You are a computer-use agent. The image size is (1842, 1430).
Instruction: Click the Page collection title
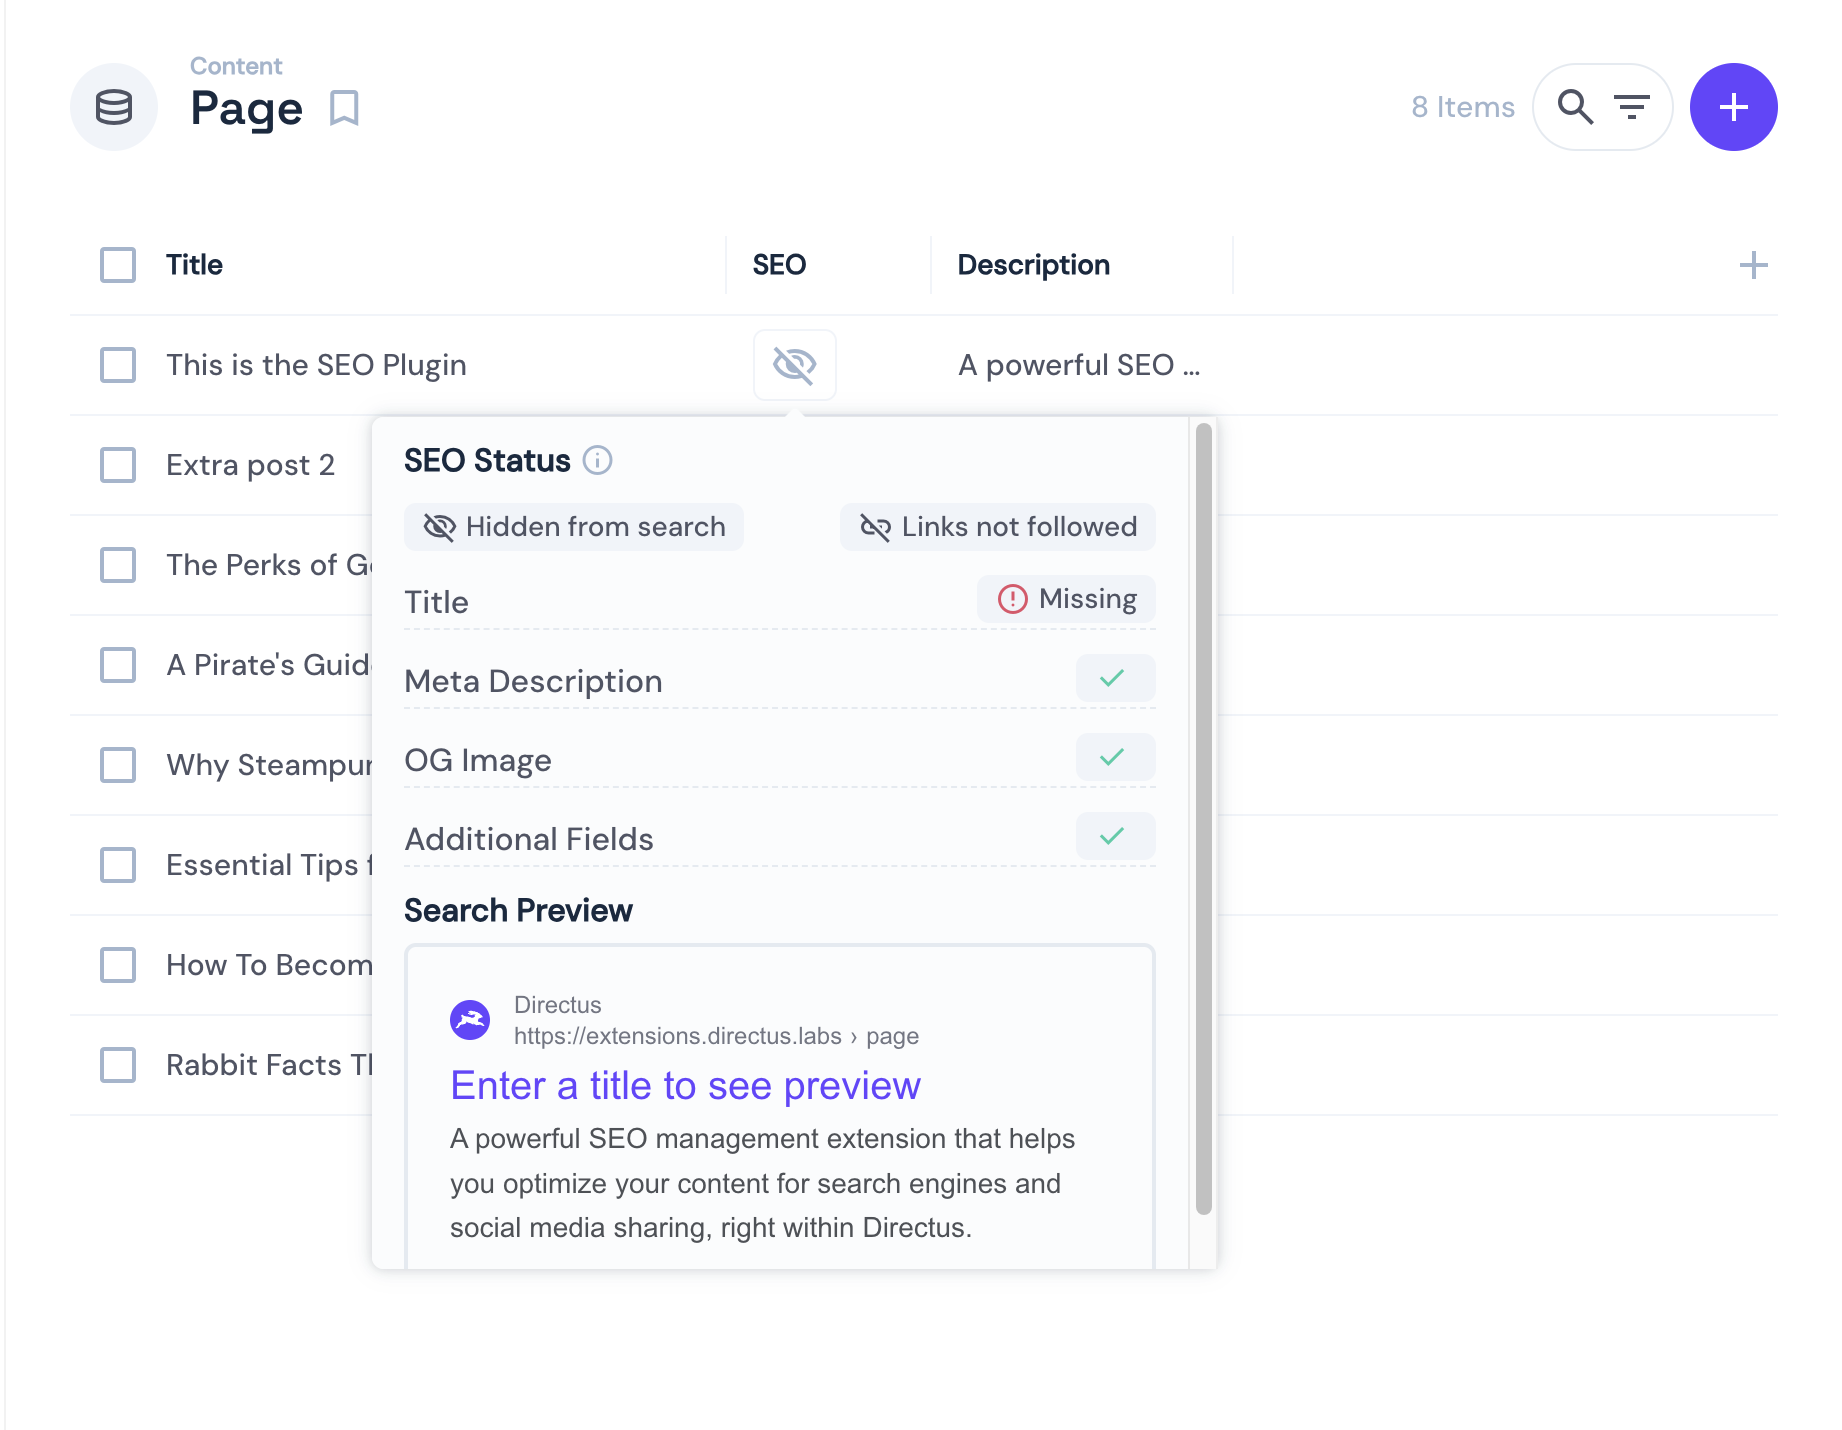click(246, 108)
